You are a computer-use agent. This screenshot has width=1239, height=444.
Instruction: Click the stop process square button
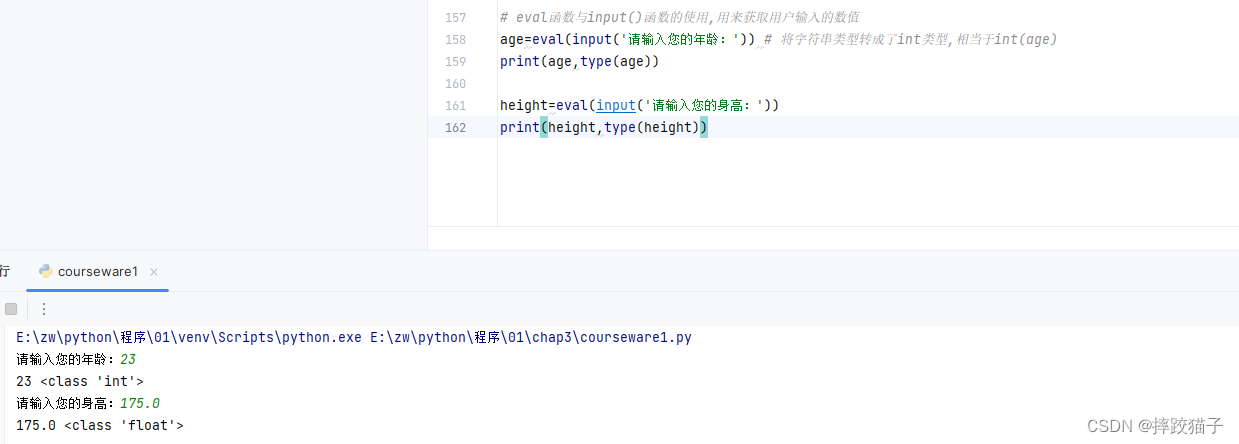point(11,309)
